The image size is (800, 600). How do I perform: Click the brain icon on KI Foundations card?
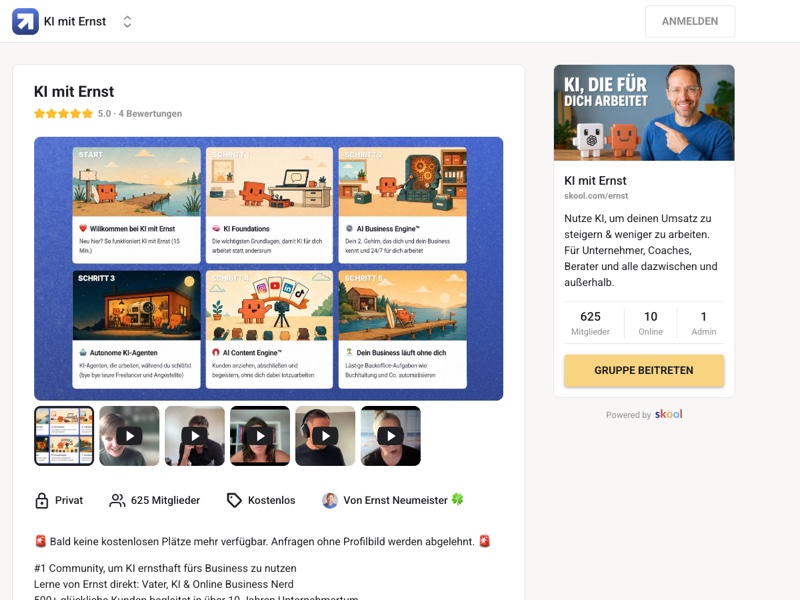[216, 229]
